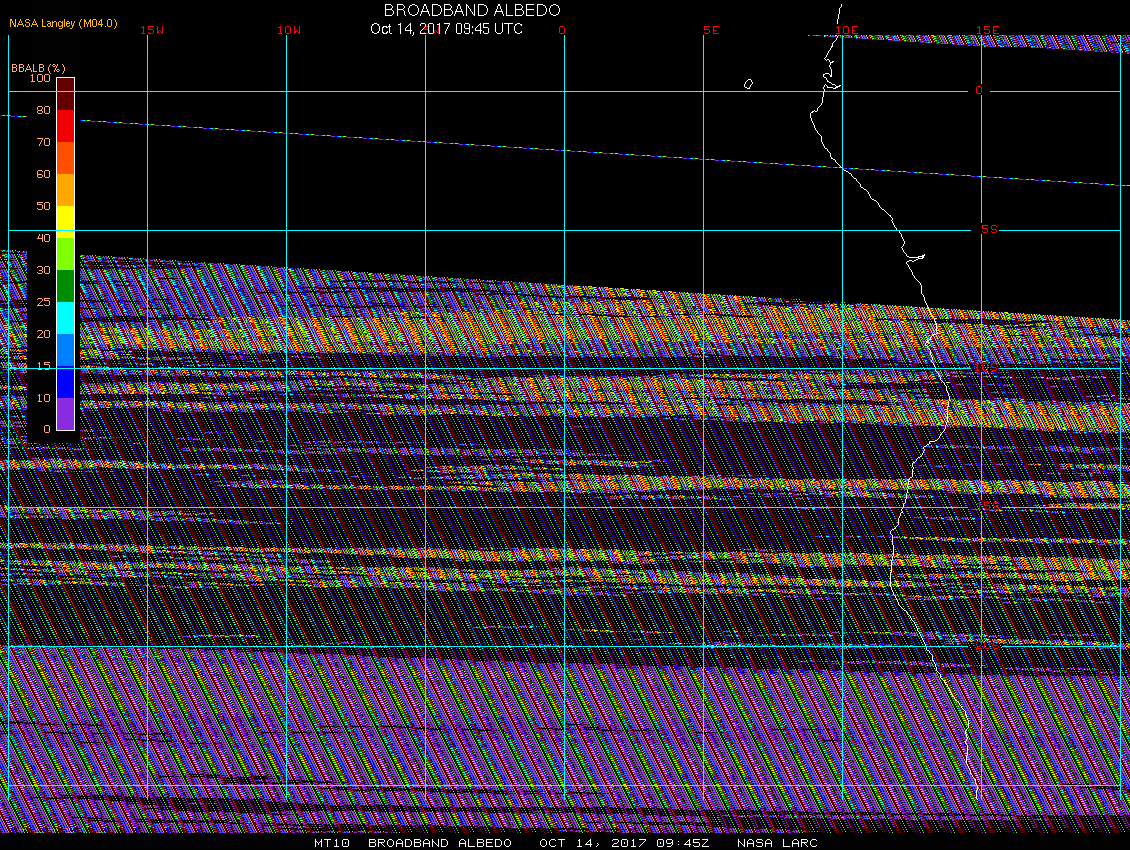Click the 10E longitude label
Viewport: 1130px width, 850px height.
pos(847,30)
